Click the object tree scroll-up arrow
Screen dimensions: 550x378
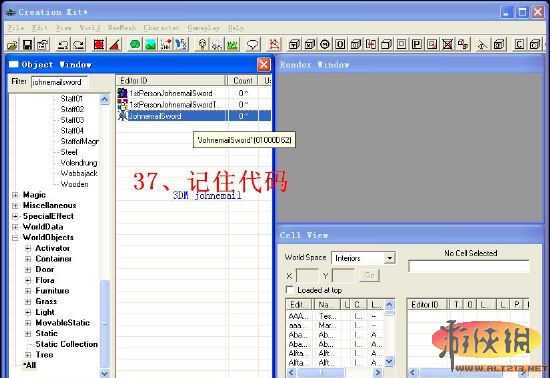coord(105,100)
